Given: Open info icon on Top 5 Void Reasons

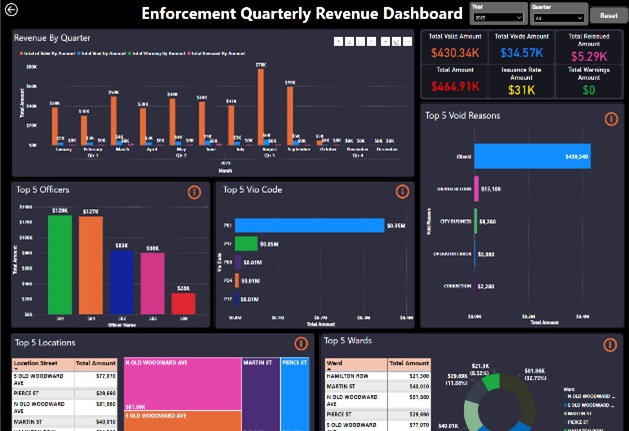Looking at the screenshot, I should tap(611, 119).
